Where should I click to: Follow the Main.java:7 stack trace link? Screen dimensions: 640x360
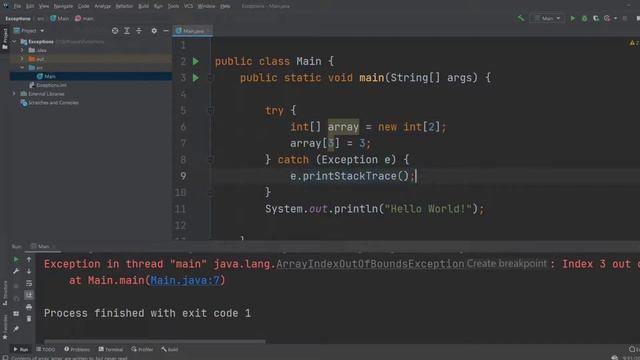pyautogui.click(x=184, y=280)
